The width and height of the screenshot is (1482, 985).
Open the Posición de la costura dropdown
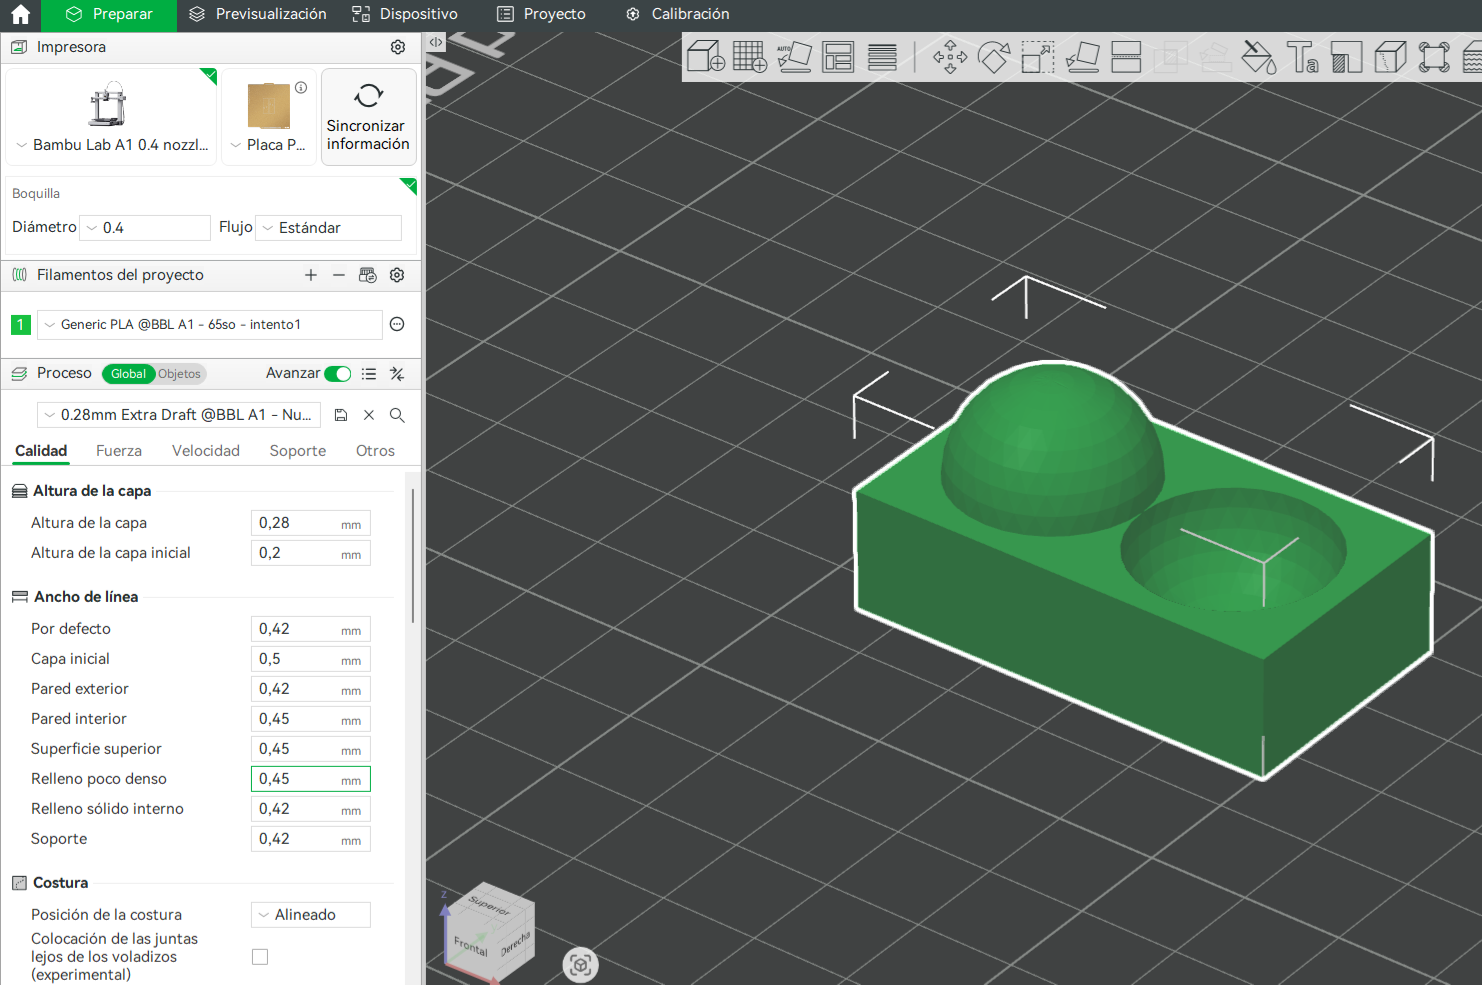310,915
